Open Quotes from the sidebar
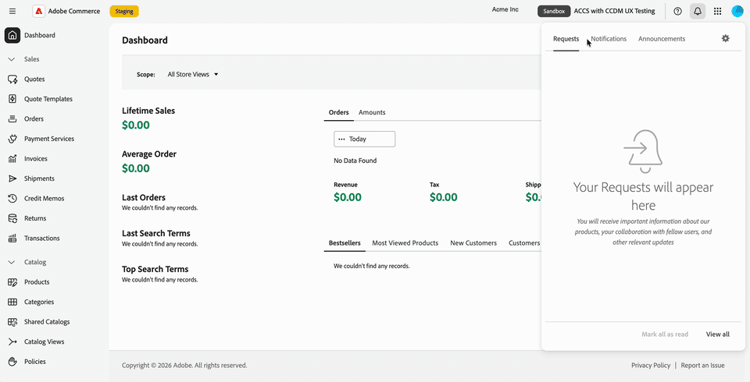The image size is (750, 382). [34, 79]
